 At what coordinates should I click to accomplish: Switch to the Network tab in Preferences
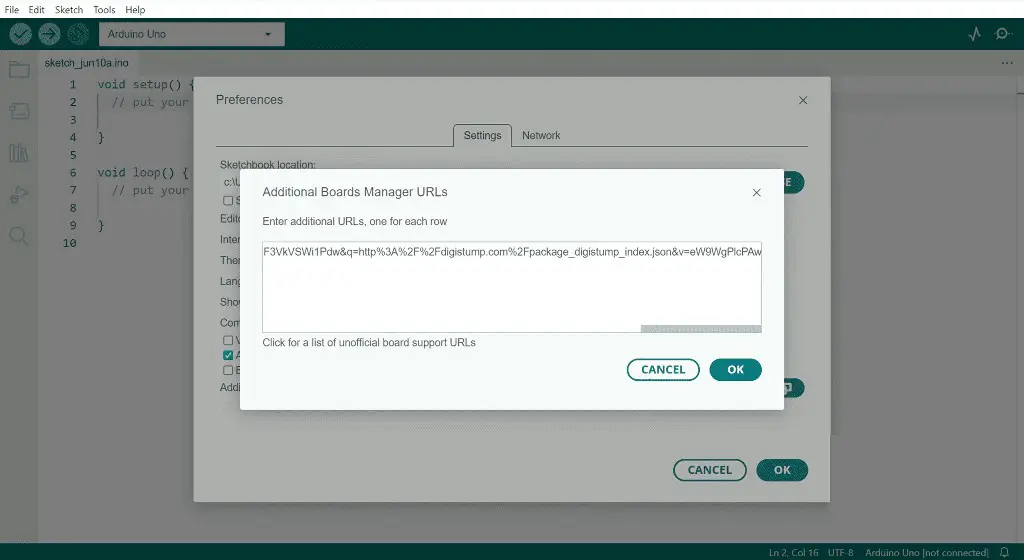pos(541,136)
